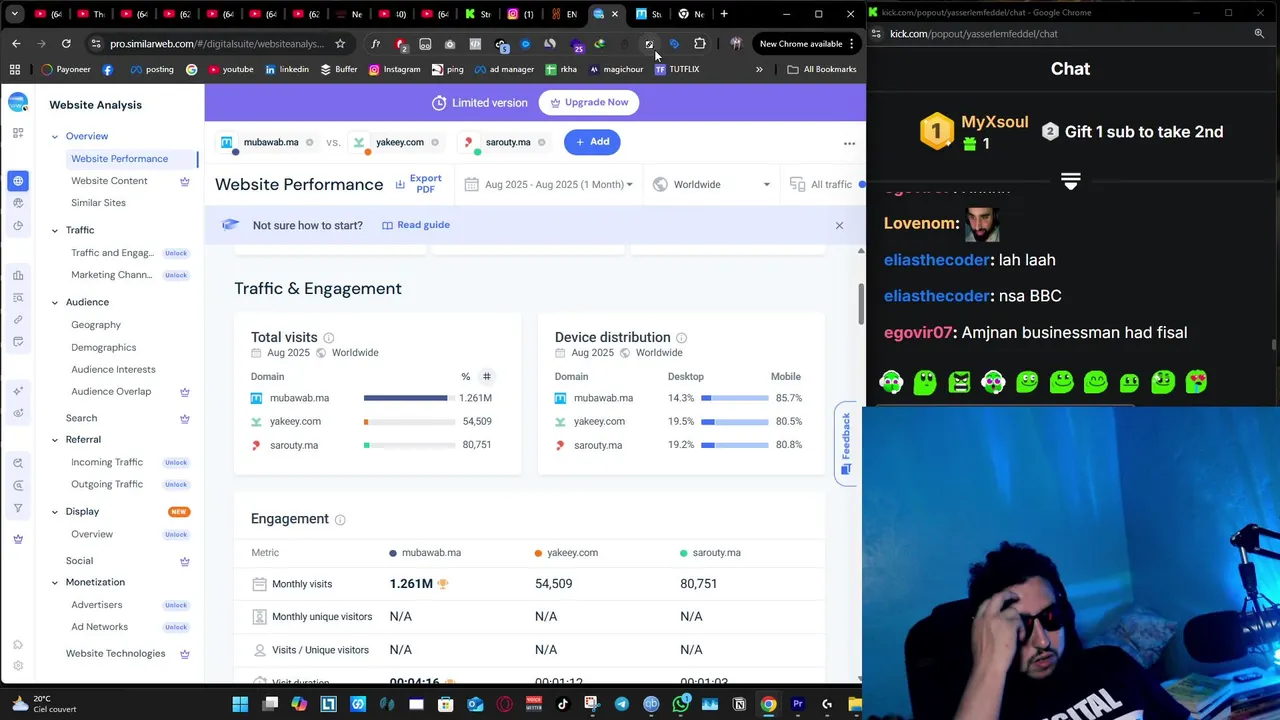Remove sarouty.ma from comparison
Viewport: 1280px width, 720px height.
click(x=542, y=142)
